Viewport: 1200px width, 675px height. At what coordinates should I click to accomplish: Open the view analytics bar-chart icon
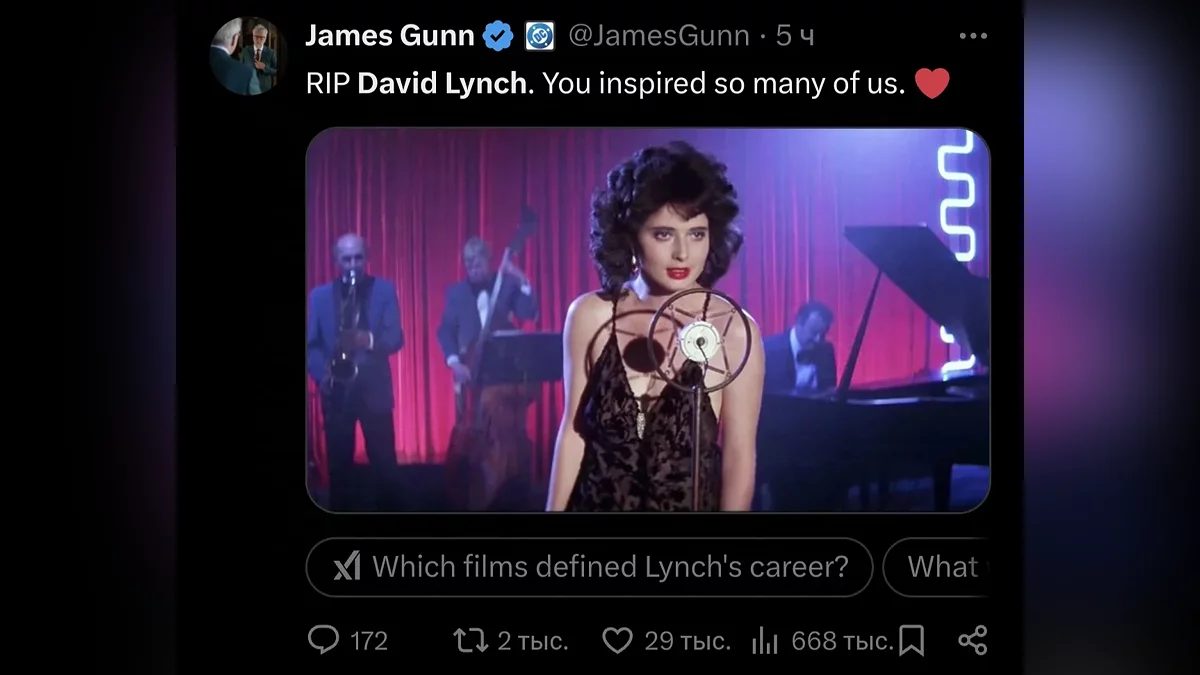point(764,639)
